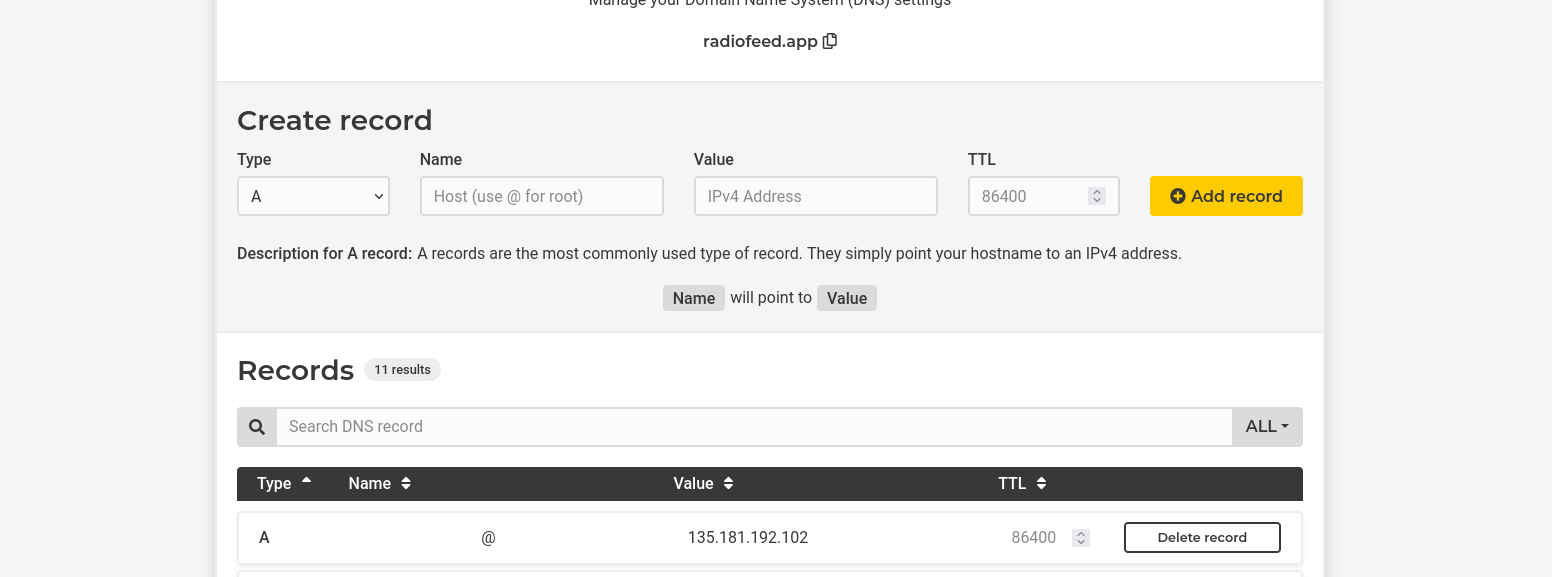Sort records by Type column arrow
This screenshot has width=1552, height=577.
point(306,481)
